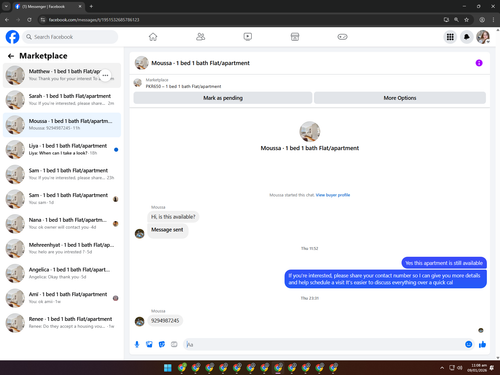500x375 pixels.
Task: Open the apps grid menu icon
Action: (x=450, y=37)
